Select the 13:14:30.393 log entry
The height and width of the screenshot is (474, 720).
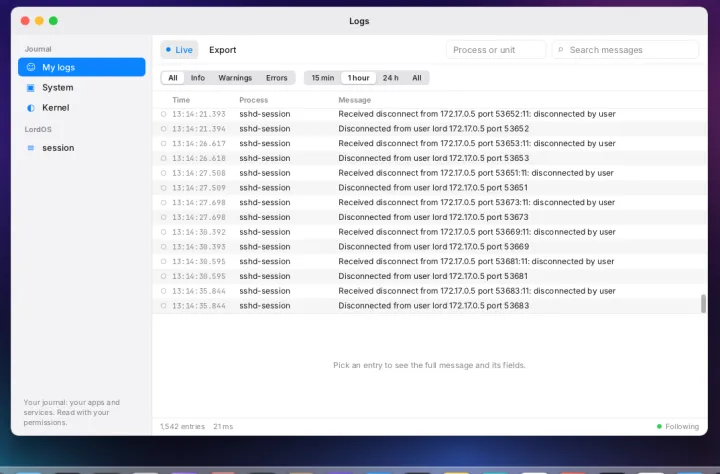click(x=429, y=247)
